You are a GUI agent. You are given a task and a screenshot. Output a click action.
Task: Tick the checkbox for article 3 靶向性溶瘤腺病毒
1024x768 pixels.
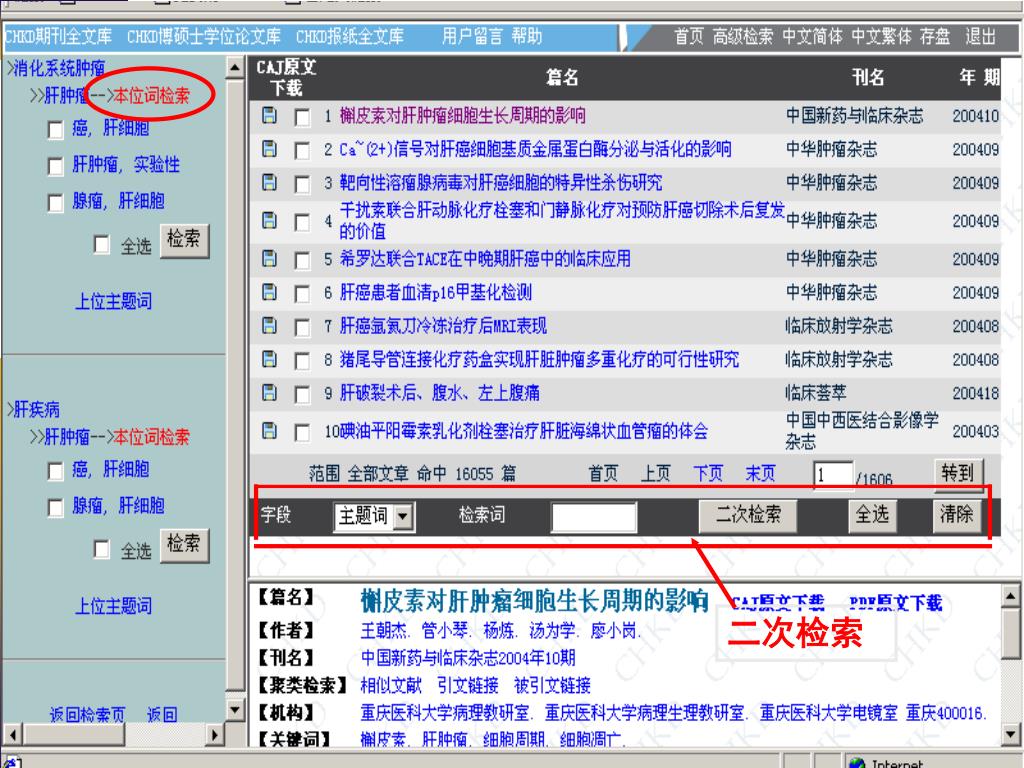pos(302,184)
